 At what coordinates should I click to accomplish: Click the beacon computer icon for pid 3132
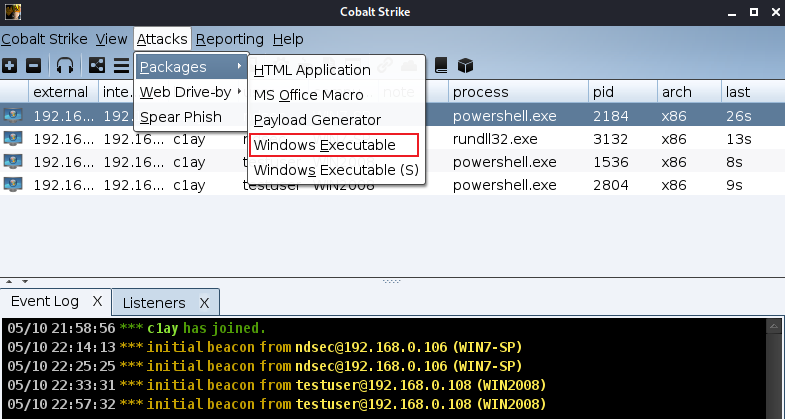point(13,138)
